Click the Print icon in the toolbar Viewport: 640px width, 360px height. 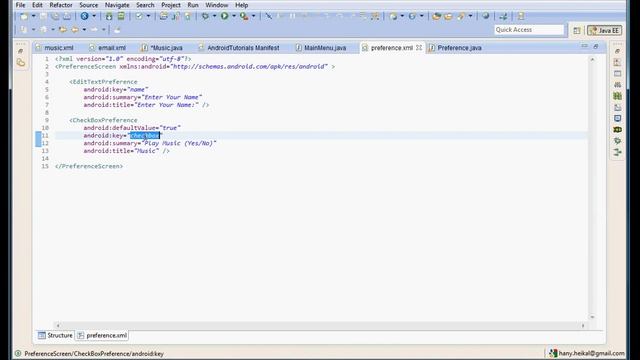tap(67, 16)
